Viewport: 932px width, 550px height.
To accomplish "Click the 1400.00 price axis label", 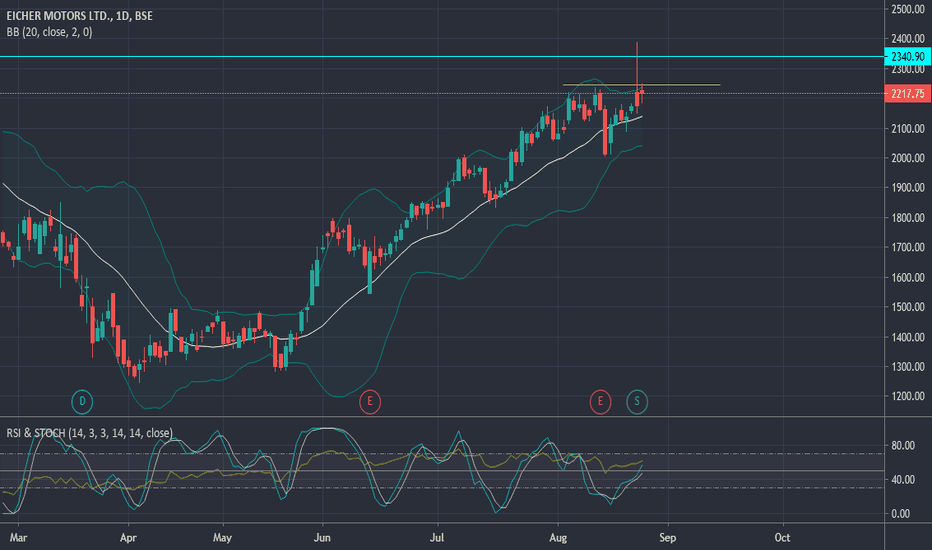I will (908, 337).
